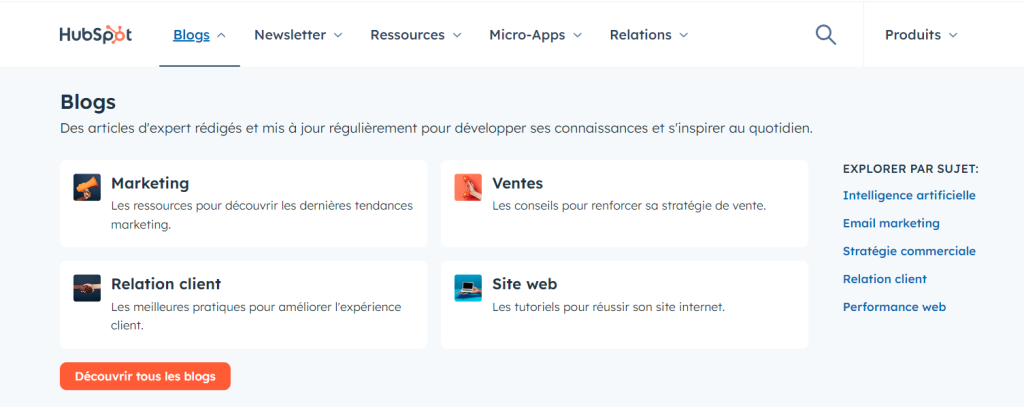
Task: Open the Relations menu
Action: (649, 35)
